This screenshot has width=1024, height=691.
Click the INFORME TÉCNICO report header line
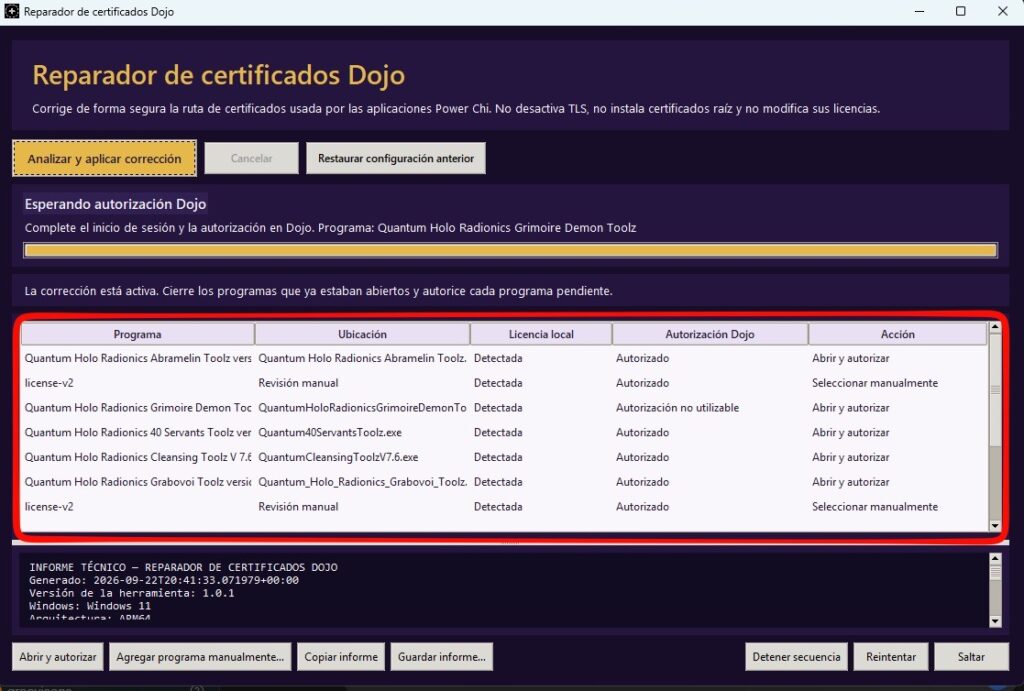(183, 567)
